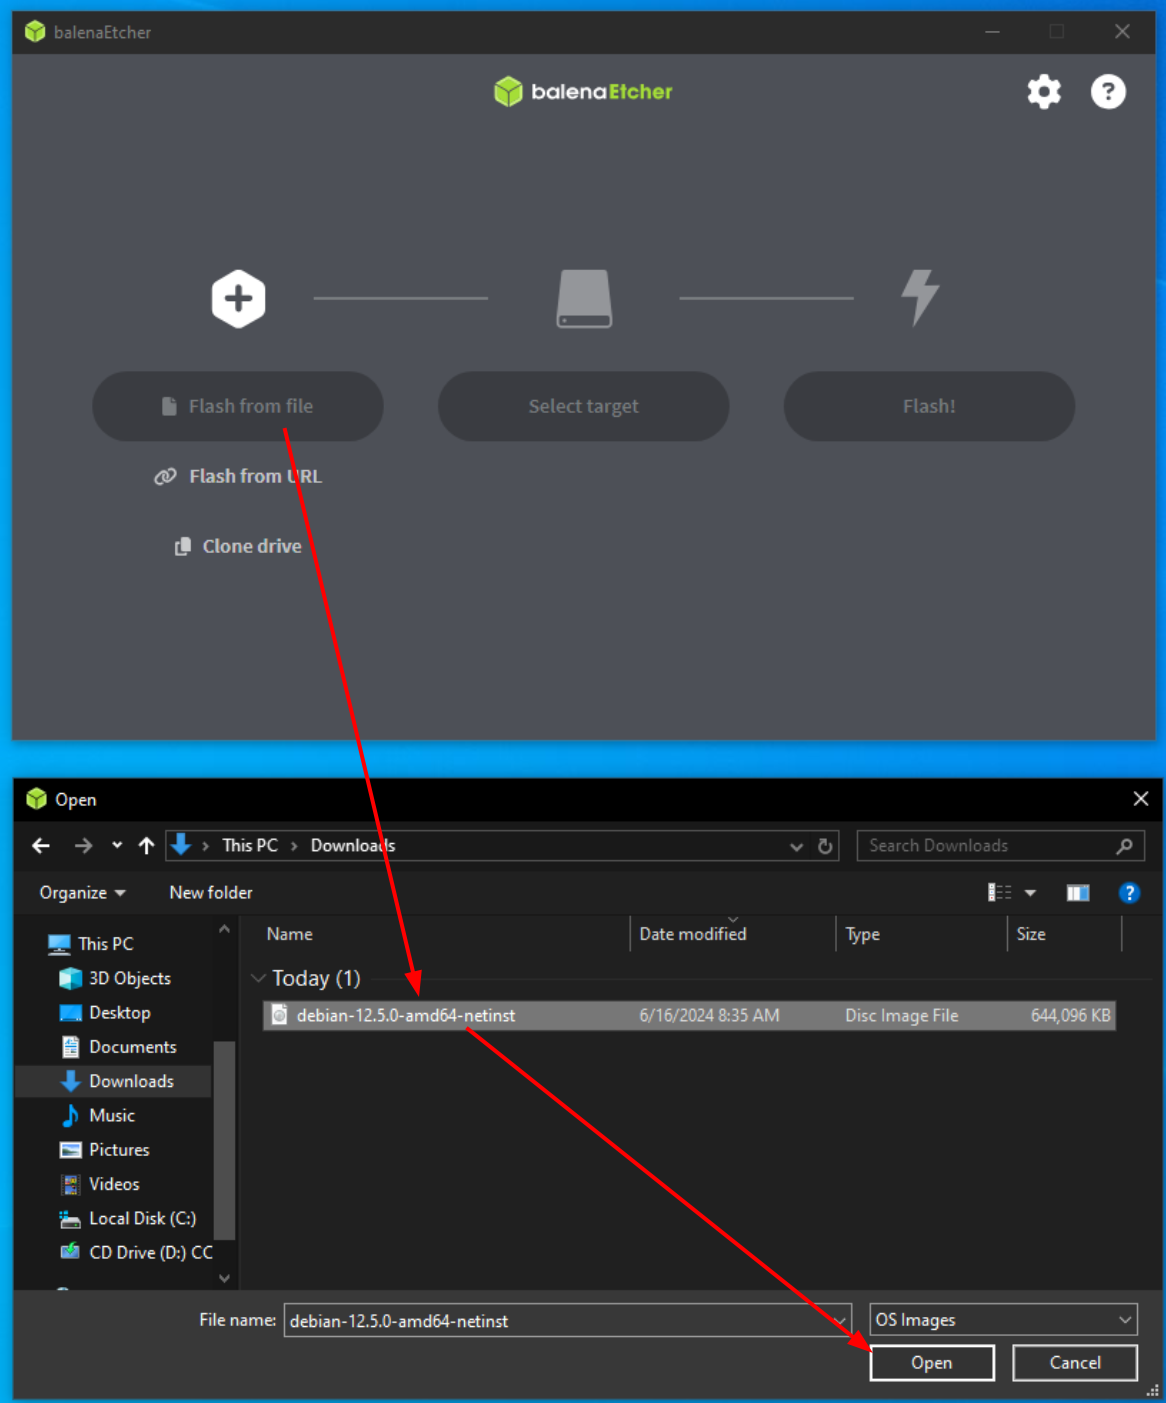Screen dimensions: 1166x1403
Task: Click Disc Image File type cell
Action: (902, 1016)
